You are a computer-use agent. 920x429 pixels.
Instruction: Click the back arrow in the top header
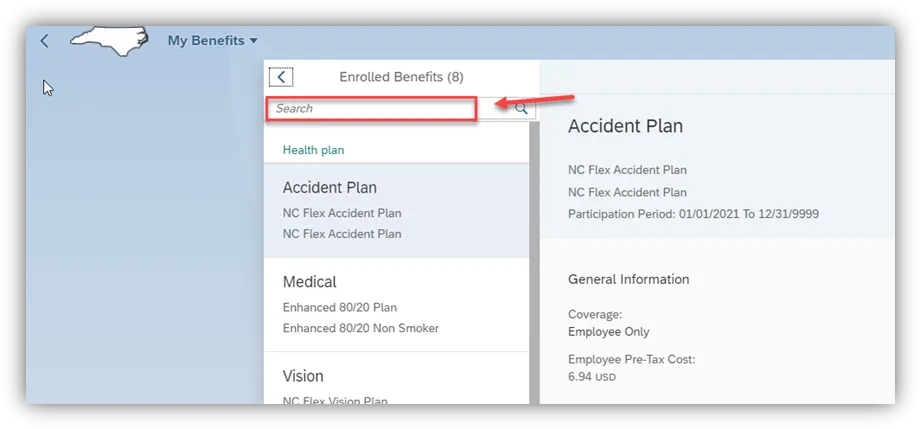click(44, 41)
